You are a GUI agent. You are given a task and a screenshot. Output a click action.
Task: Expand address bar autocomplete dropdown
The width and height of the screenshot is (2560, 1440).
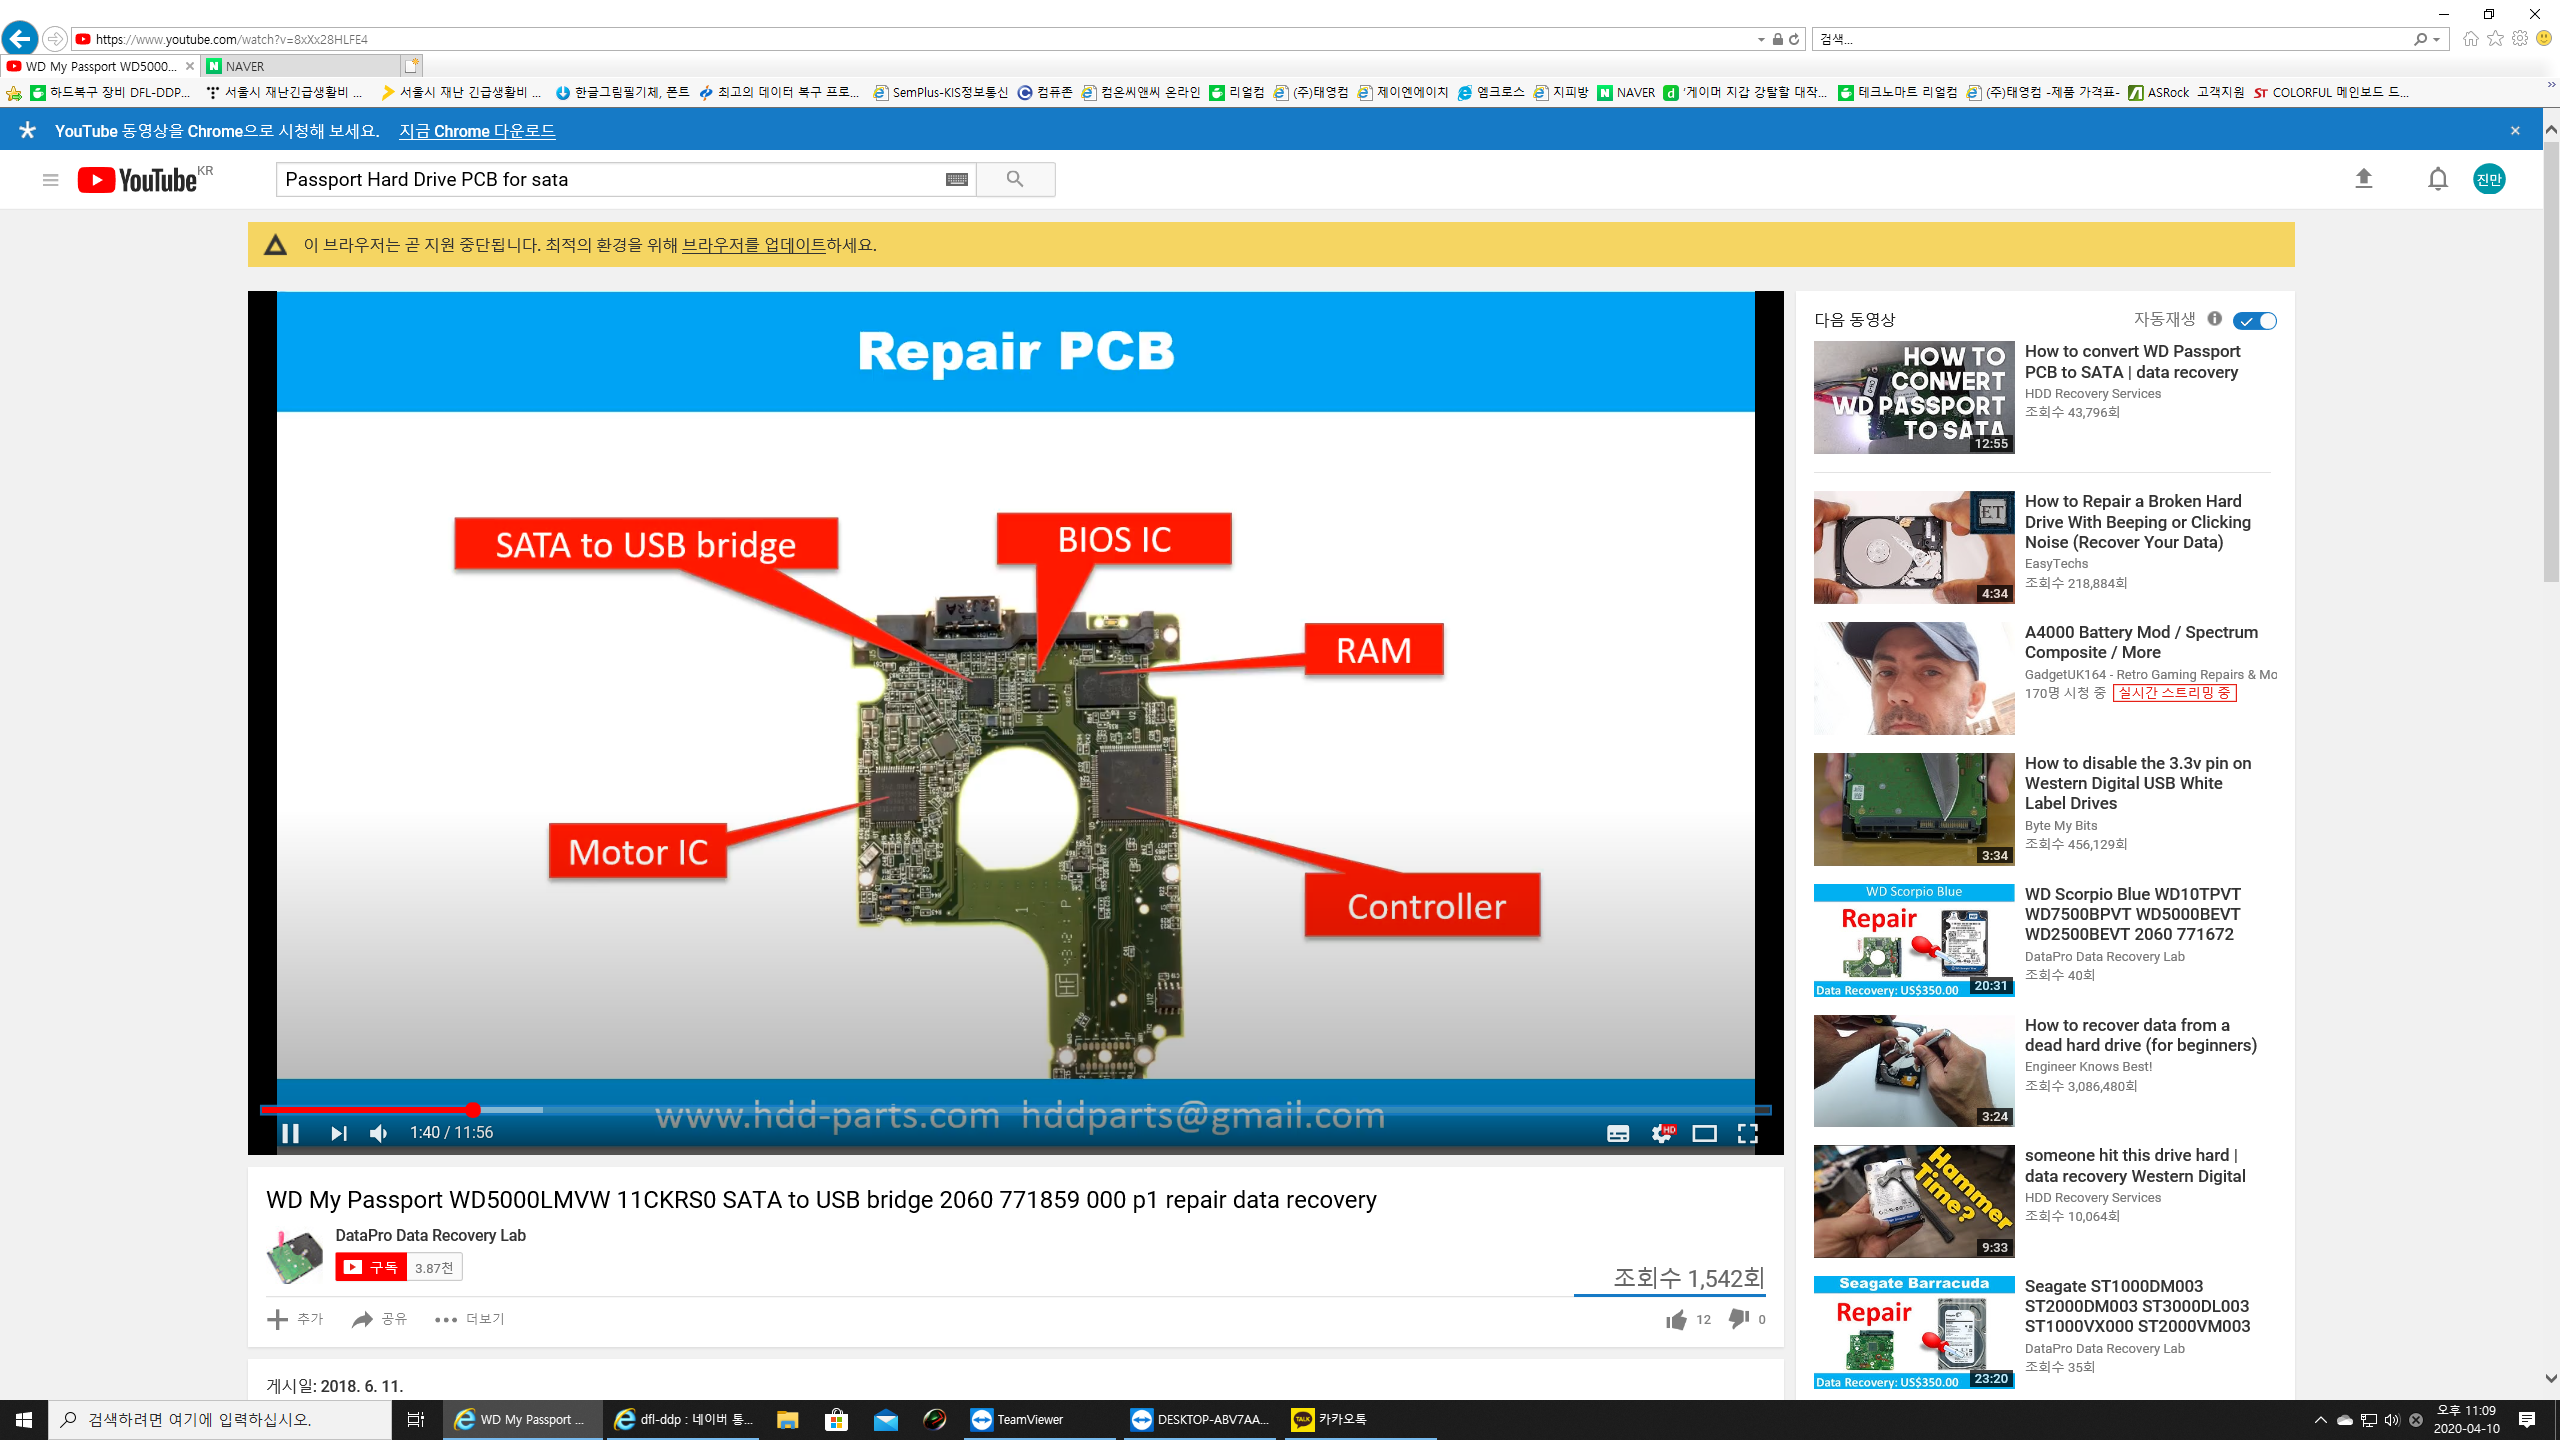(x=1761, y=39)
